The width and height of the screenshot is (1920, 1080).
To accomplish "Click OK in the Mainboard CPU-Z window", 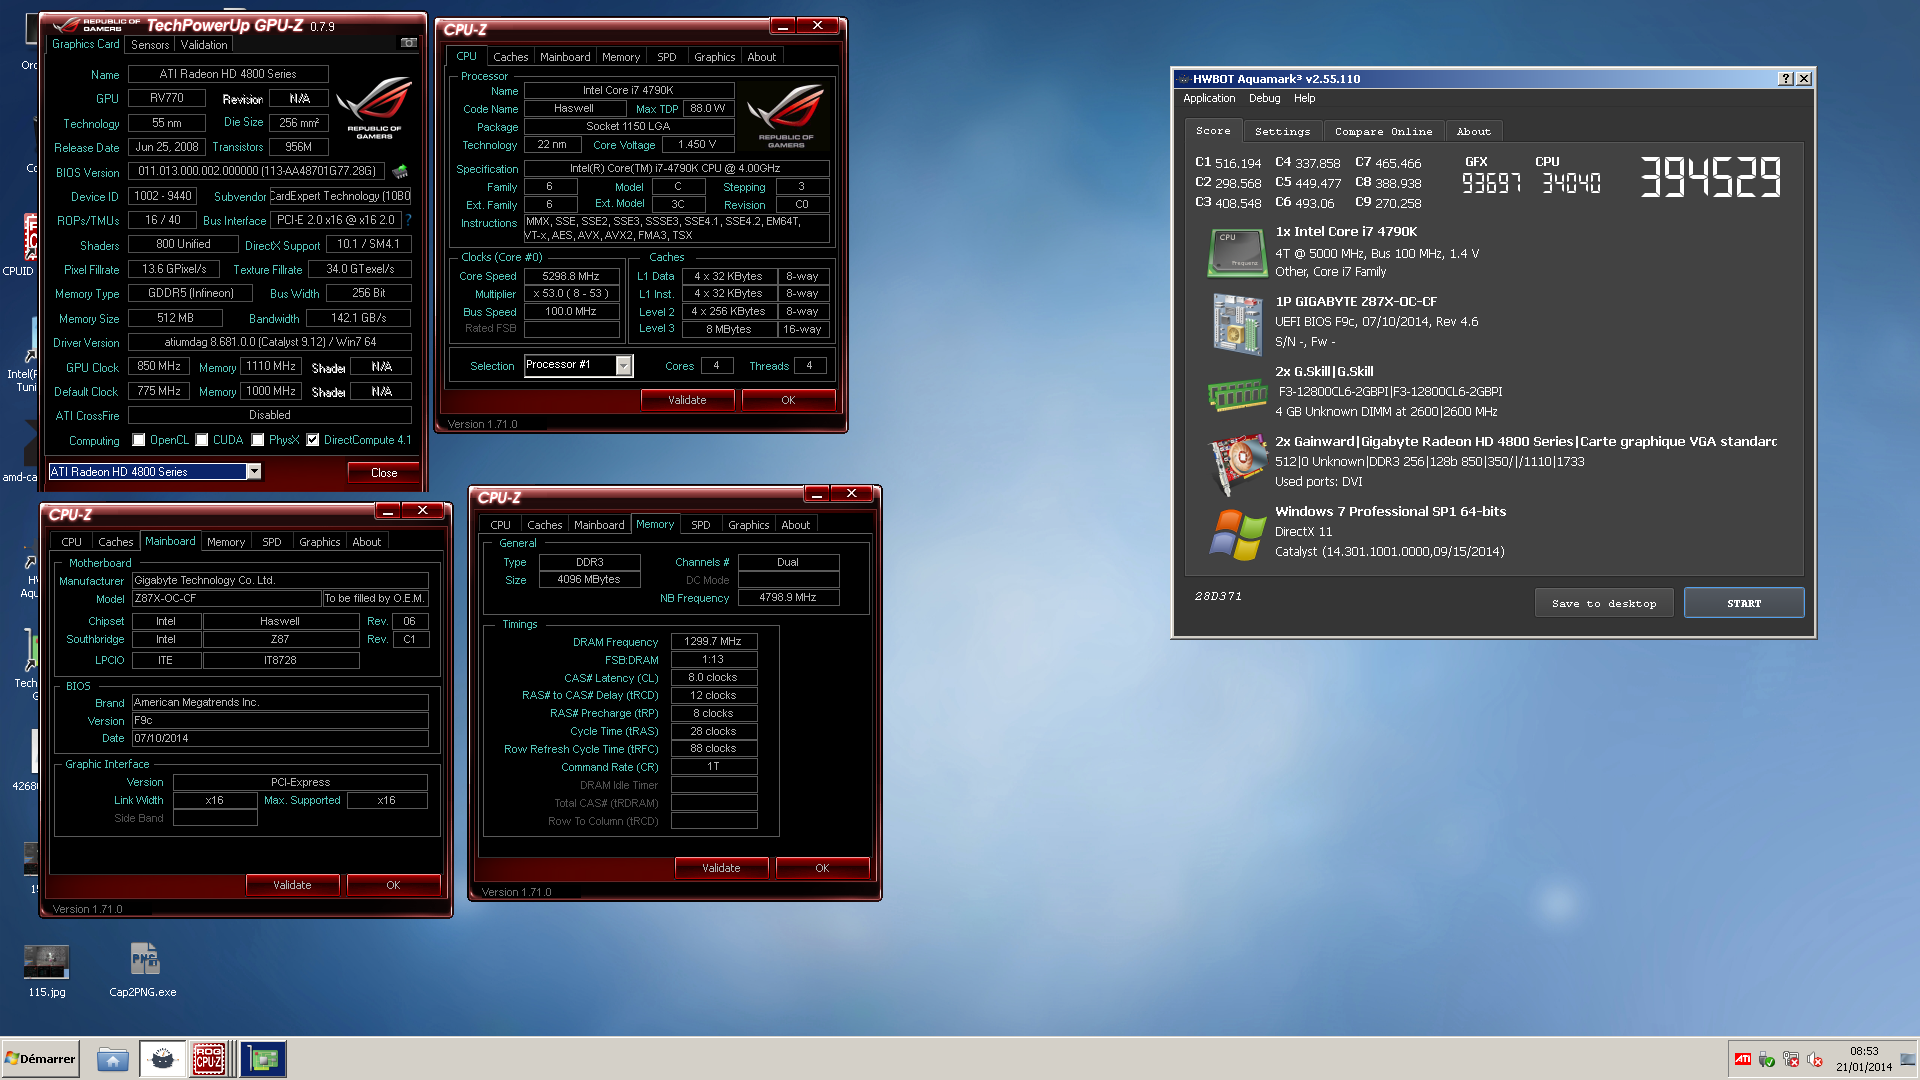I will coord(393,885).
